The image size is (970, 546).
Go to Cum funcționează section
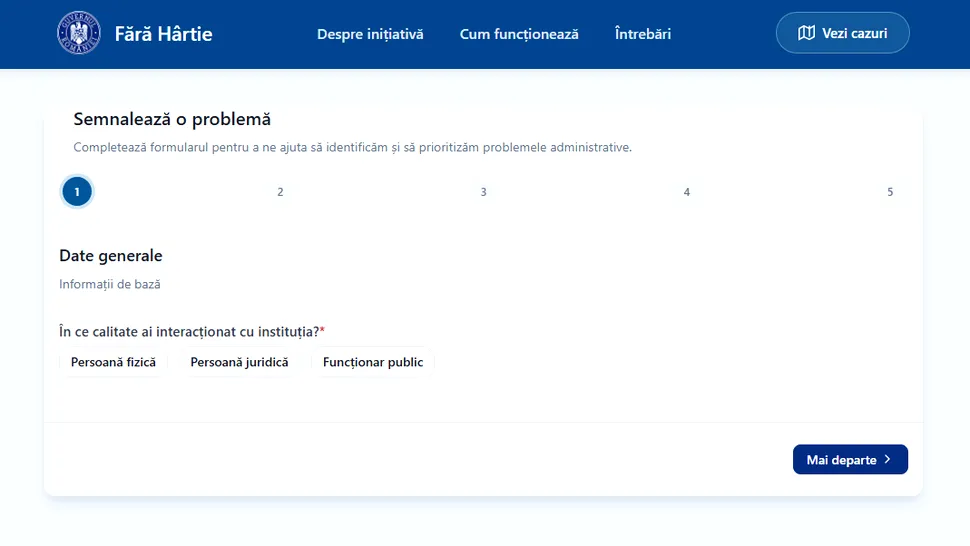[x=519, y=34]
